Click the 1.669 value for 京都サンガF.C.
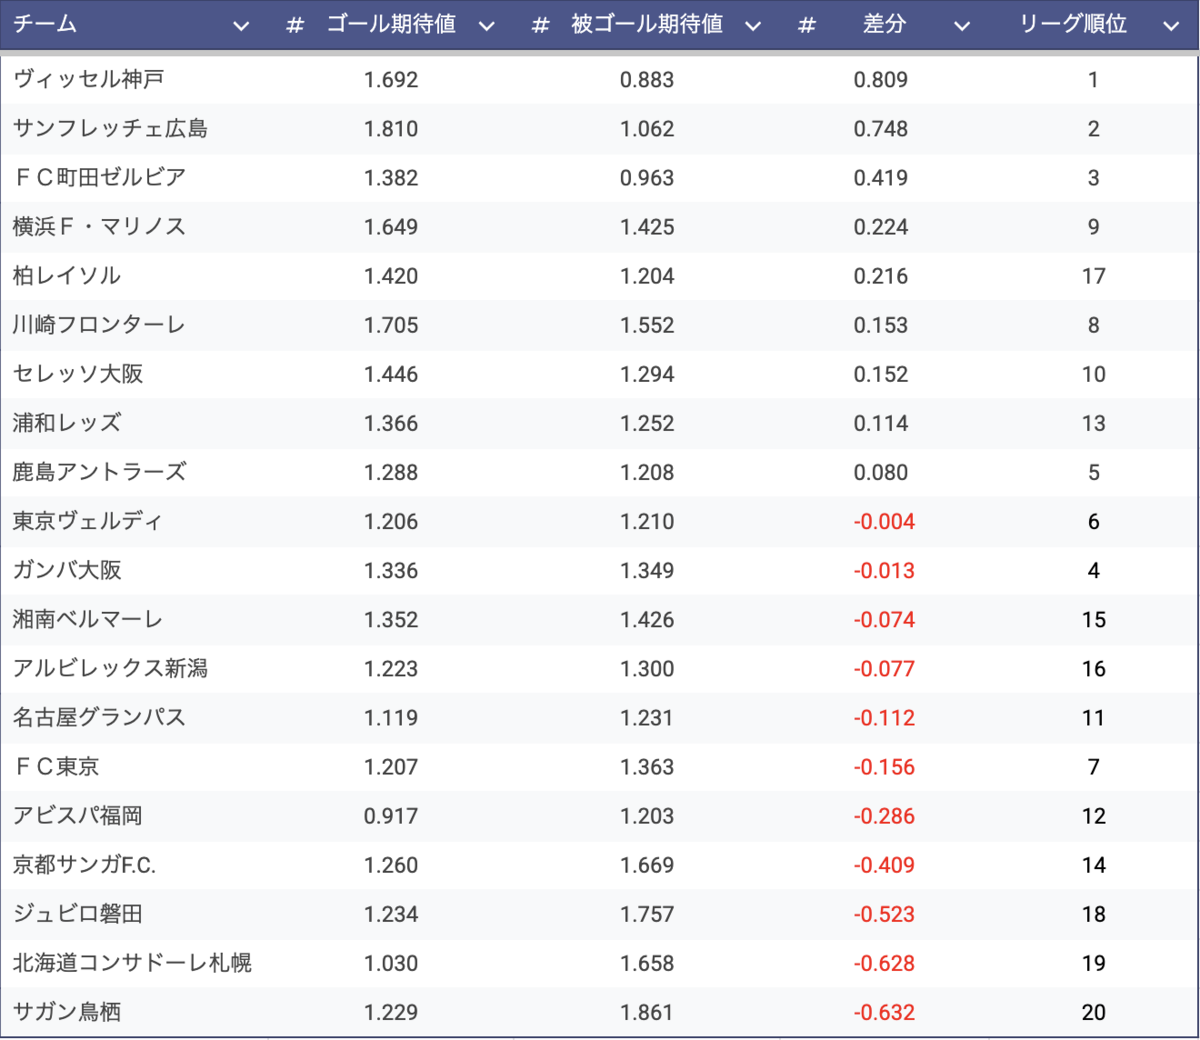The width and height of the screenshot is (1200, 1040). 647,865
